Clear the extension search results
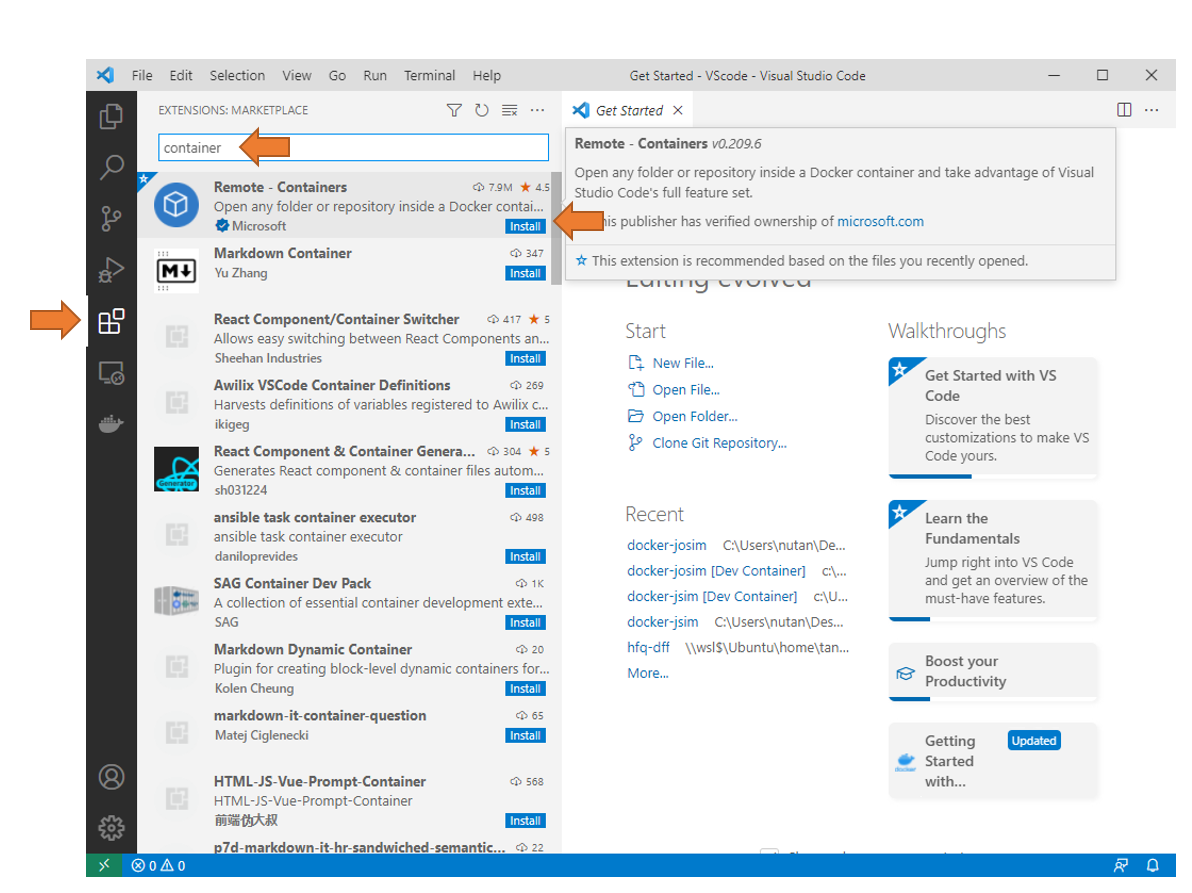 click(509, 110)
